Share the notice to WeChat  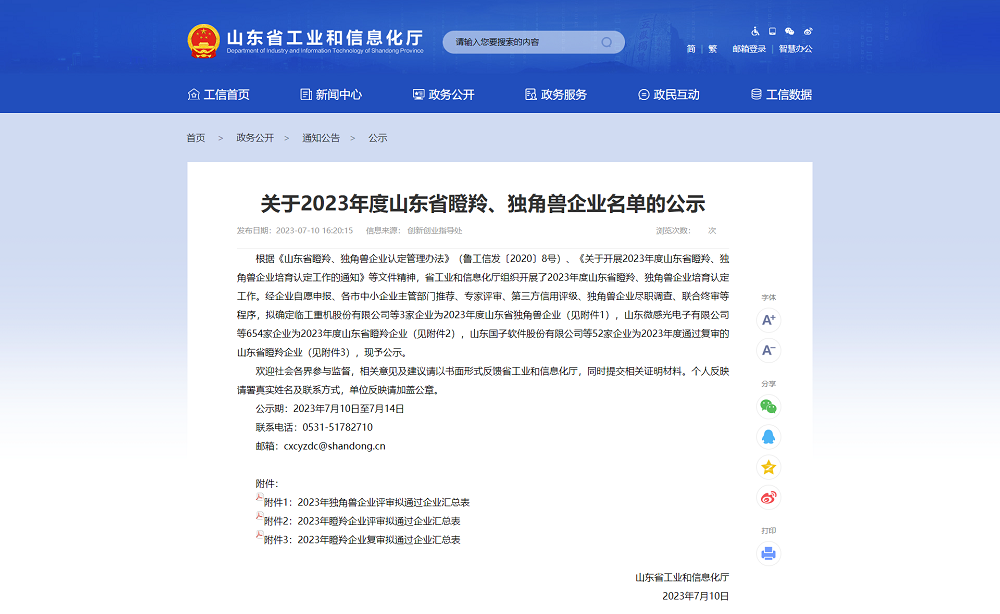[x=768, y=407]
